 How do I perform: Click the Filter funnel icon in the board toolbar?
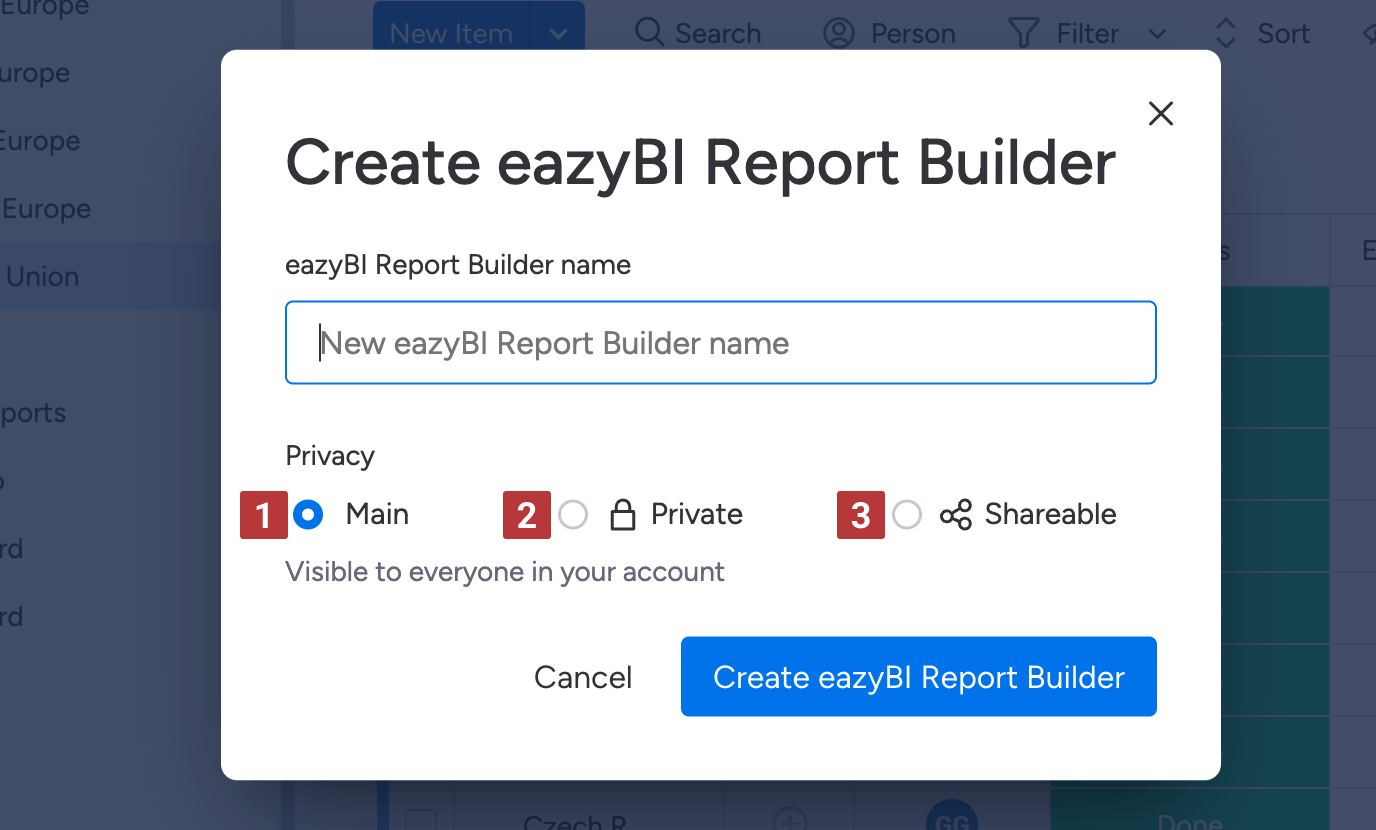tap(1024, 33)
